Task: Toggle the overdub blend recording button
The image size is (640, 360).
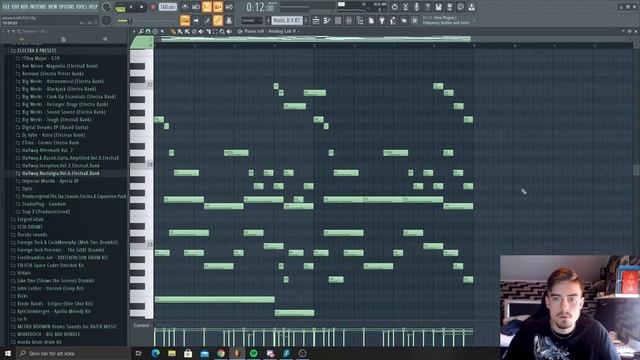Action: coord(218,7)
